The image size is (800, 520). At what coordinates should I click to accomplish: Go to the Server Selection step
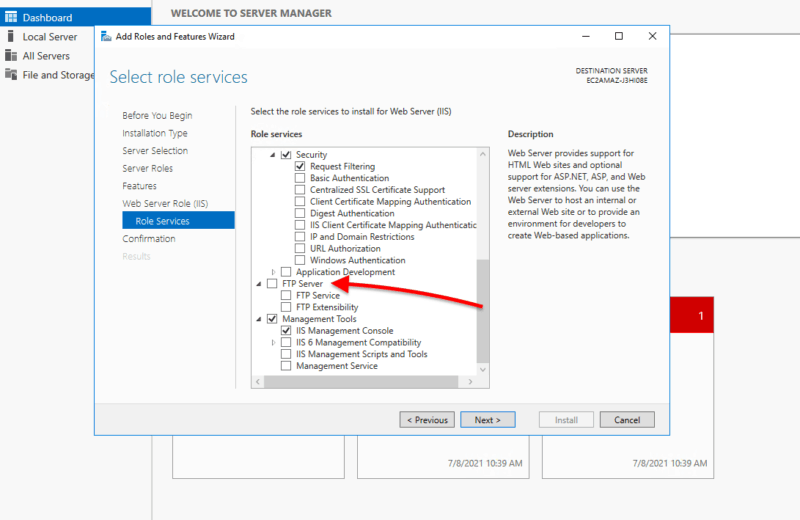coord(155,151)
